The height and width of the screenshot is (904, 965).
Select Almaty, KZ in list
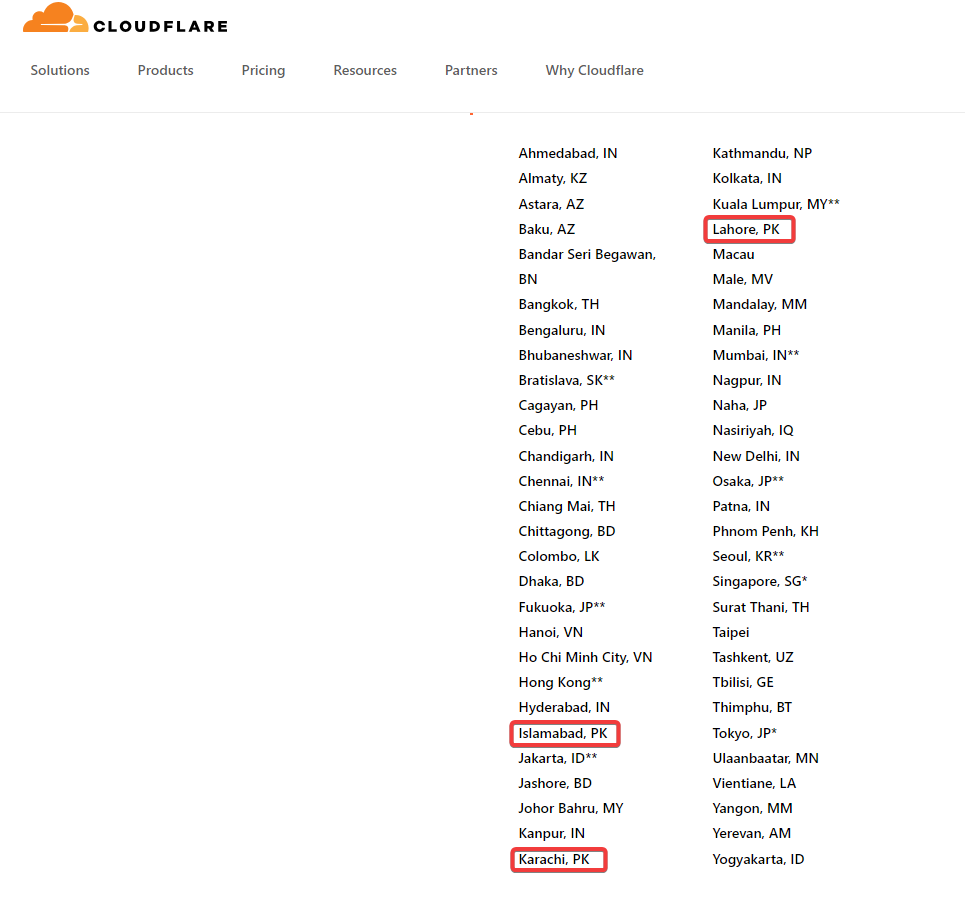pos(553,178)
